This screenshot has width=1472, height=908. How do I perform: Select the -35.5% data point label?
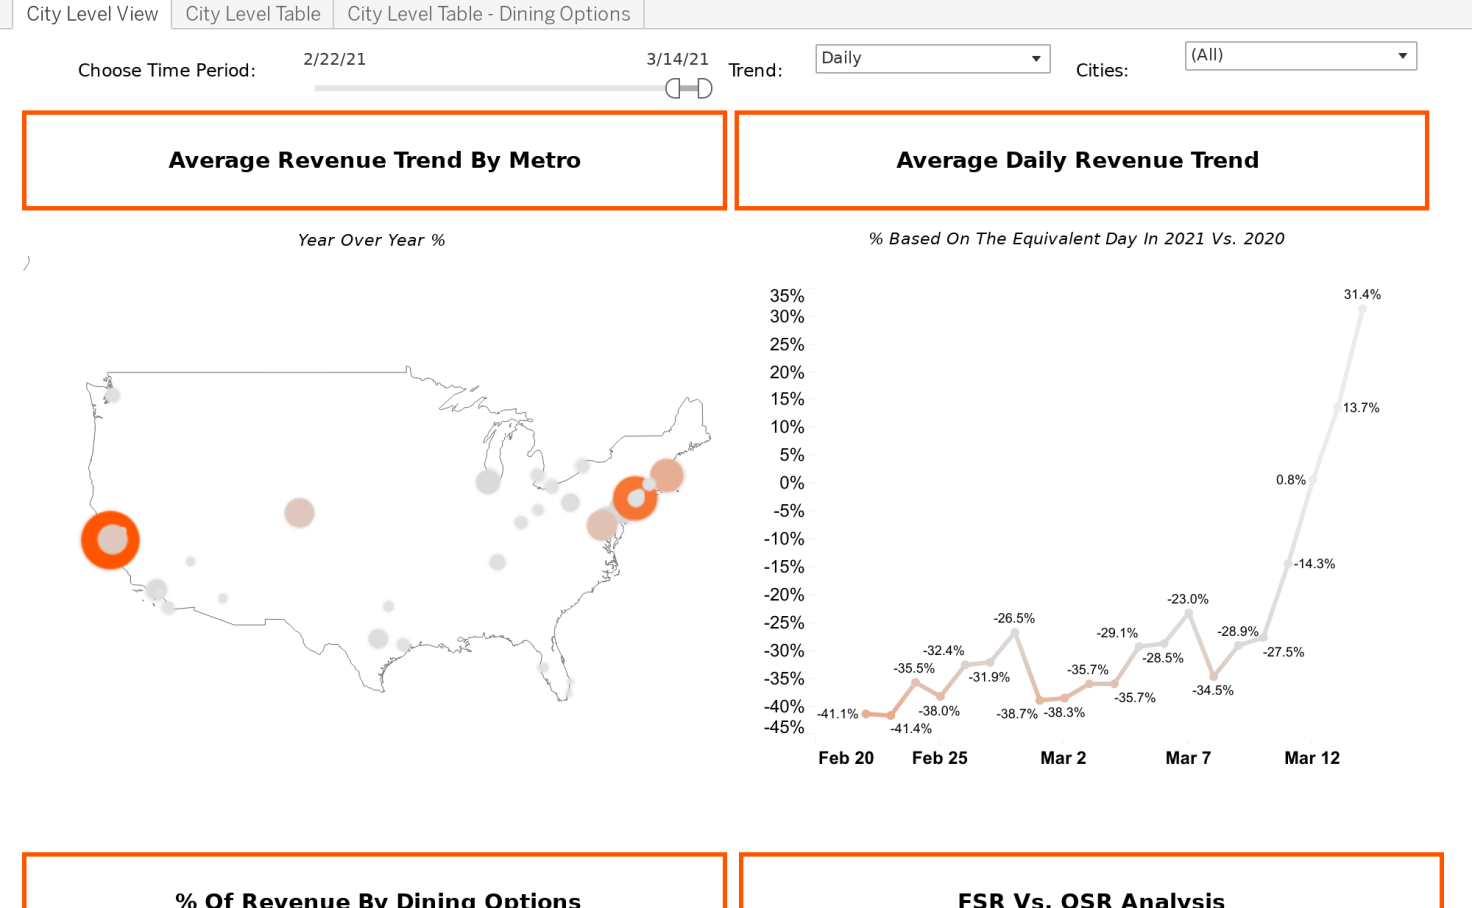pos(914,669)
